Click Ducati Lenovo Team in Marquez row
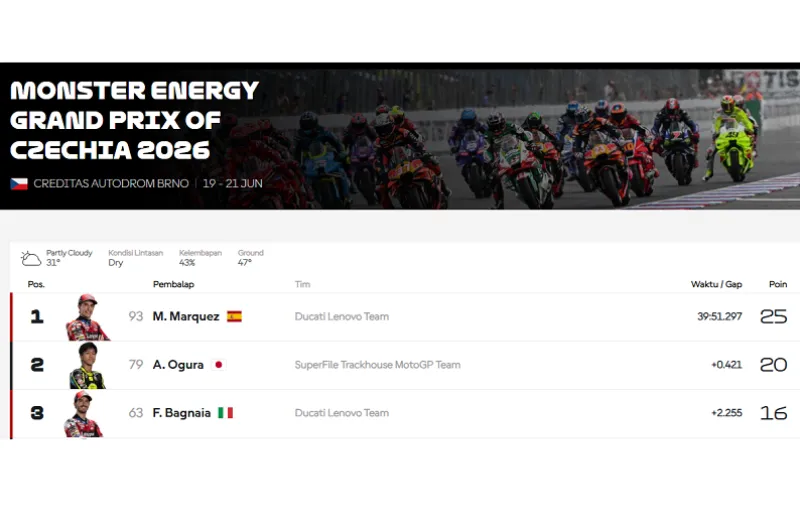 coord(342,316)
